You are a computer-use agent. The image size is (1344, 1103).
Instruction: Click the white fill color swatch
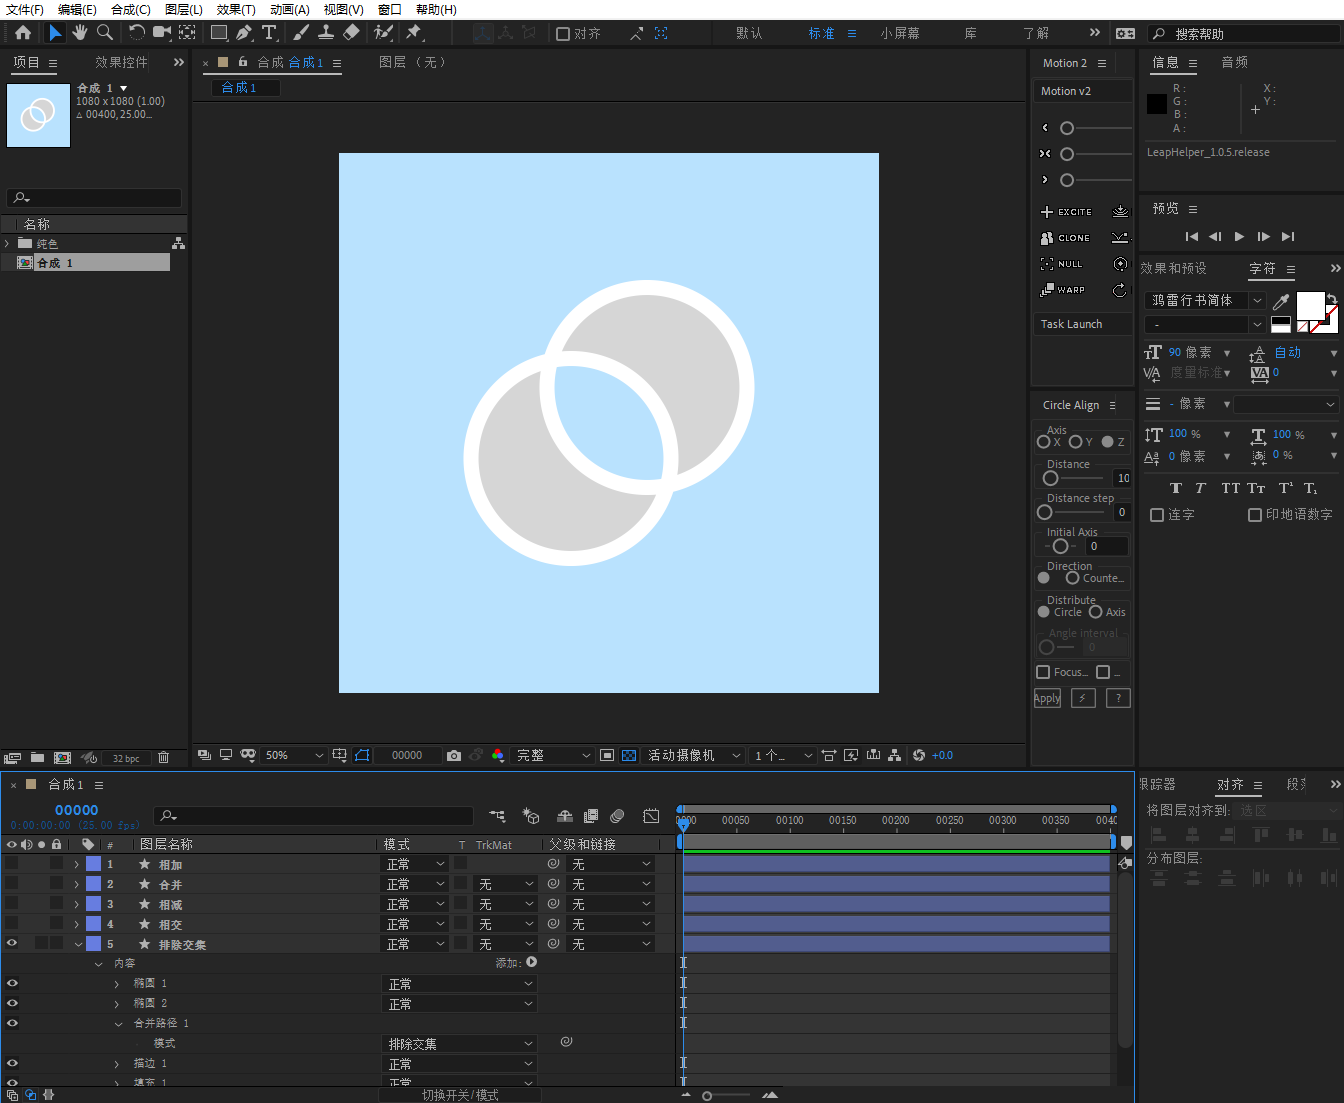click(x=1310, y=305)
